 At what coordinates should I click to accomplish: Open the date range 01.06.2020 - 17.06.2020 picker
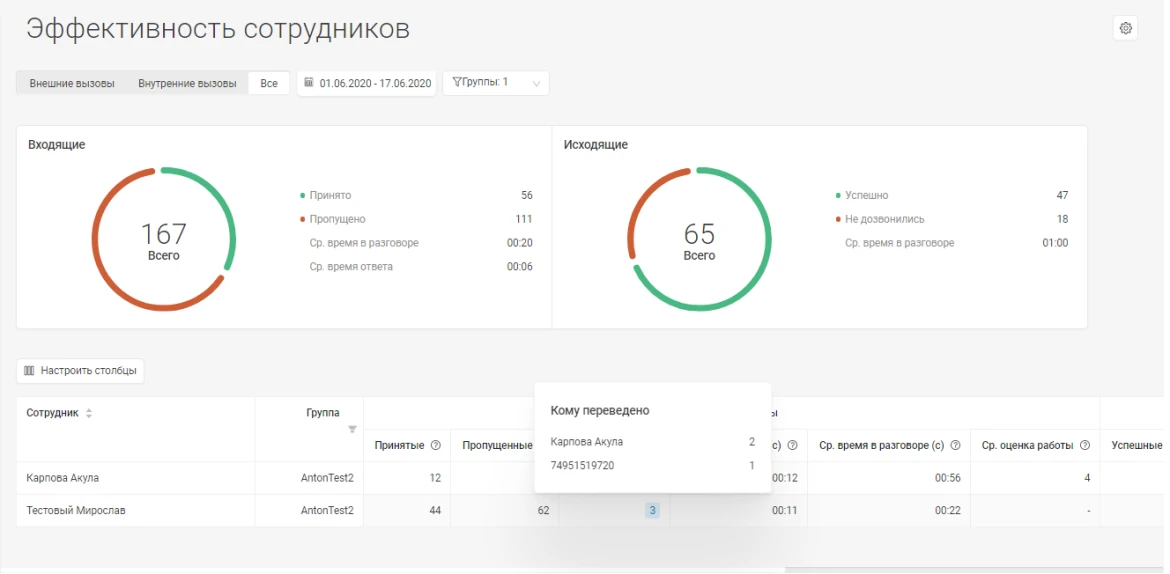point(375,83)
